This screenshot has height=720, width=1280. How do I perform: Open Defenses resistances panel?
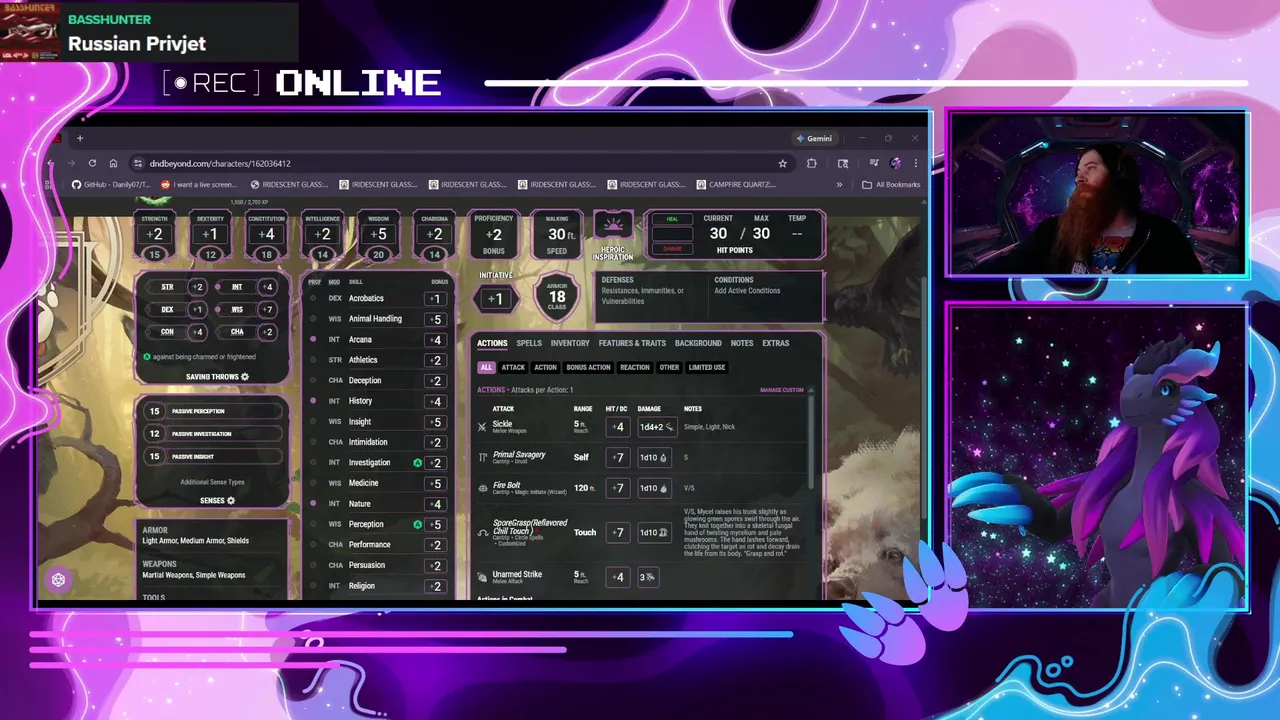click(651, 296)
